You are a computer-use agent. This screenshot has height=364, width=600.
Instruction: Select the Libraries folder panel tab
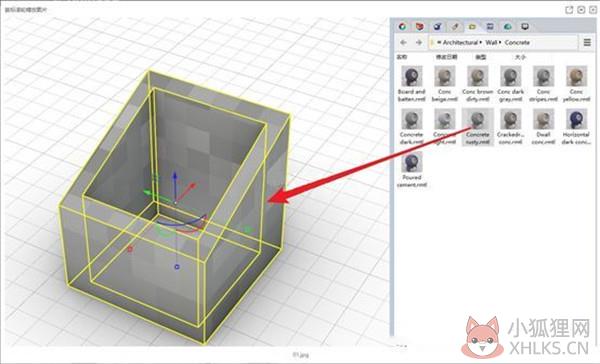coord(472,26)
